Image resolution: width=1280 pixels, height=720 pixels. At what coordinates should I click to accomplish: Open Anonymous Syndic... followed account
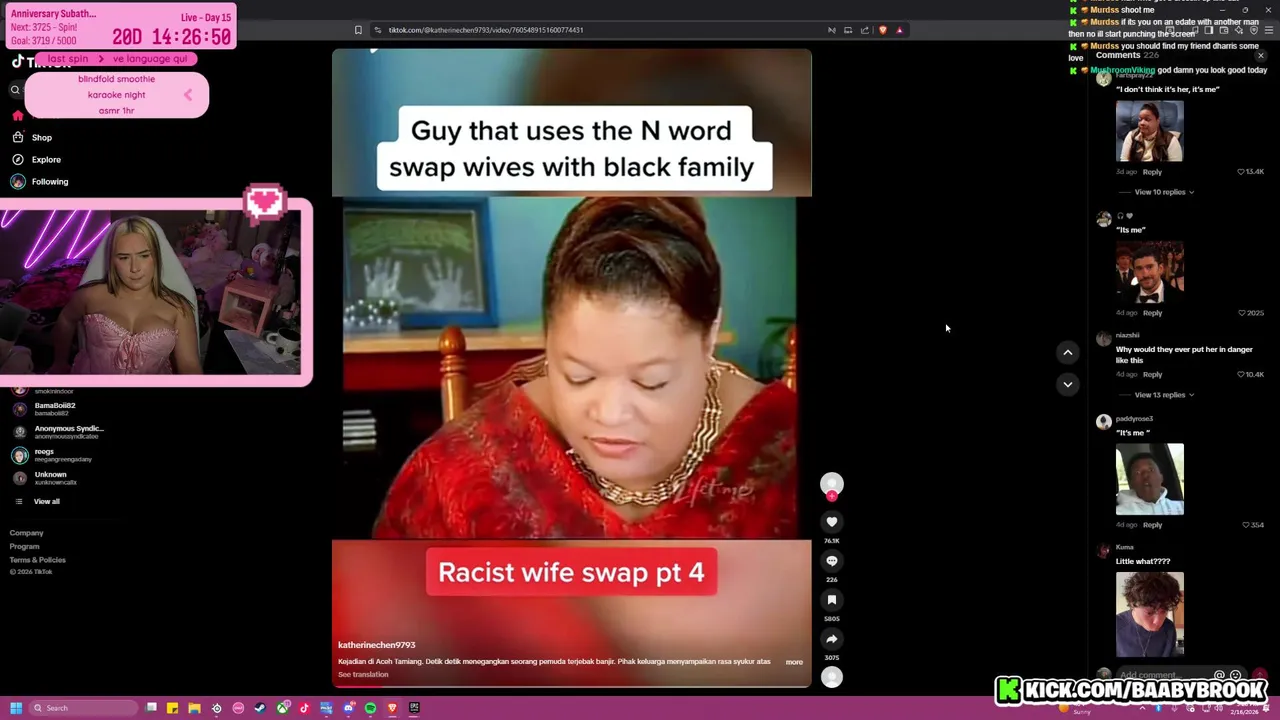point(58,432)
